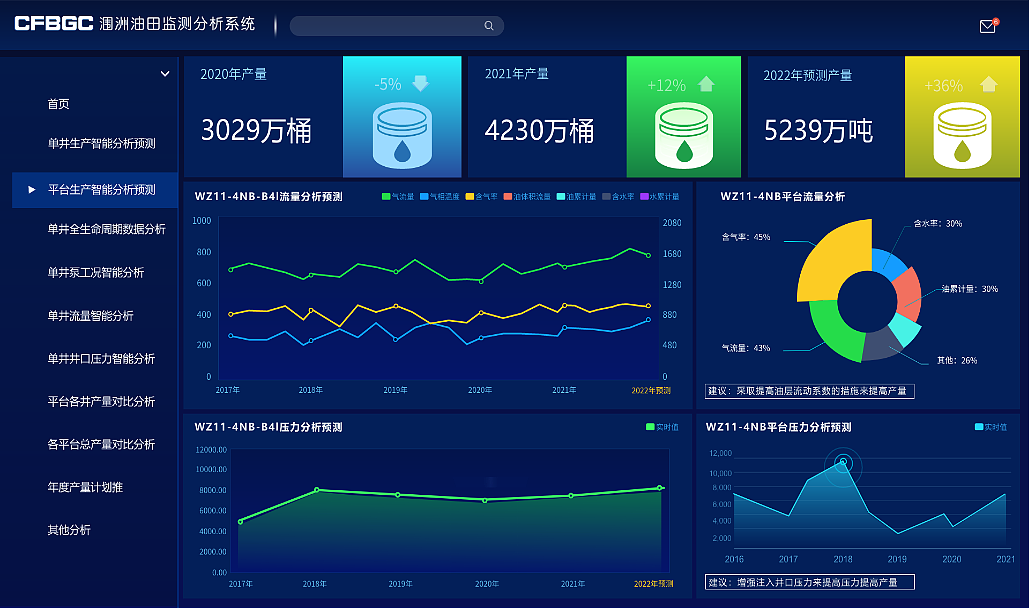Click the WZ11-4NB平台流量分析 chart title
Screen dimensions: 1030x610
(782, 196)
